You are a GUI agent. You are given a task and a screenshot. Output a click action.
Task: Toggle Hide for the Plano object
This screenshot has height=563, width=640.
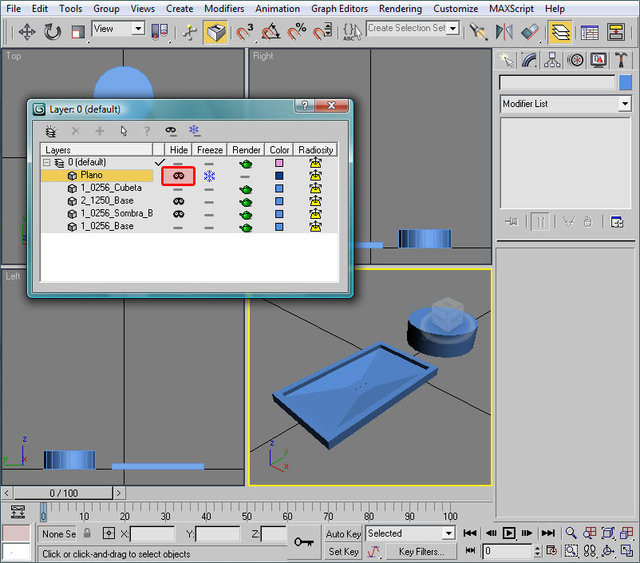(x=178, y=175)
